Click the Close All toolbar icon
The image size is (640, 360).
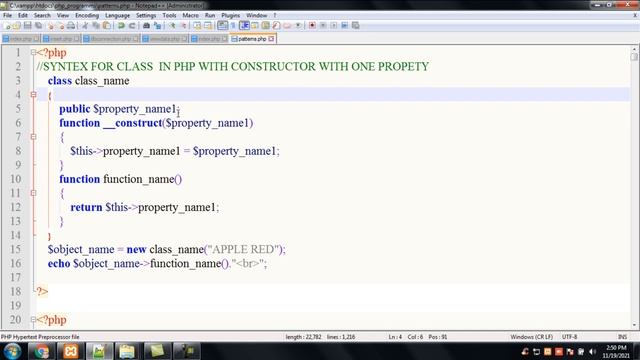pos(60,26)
